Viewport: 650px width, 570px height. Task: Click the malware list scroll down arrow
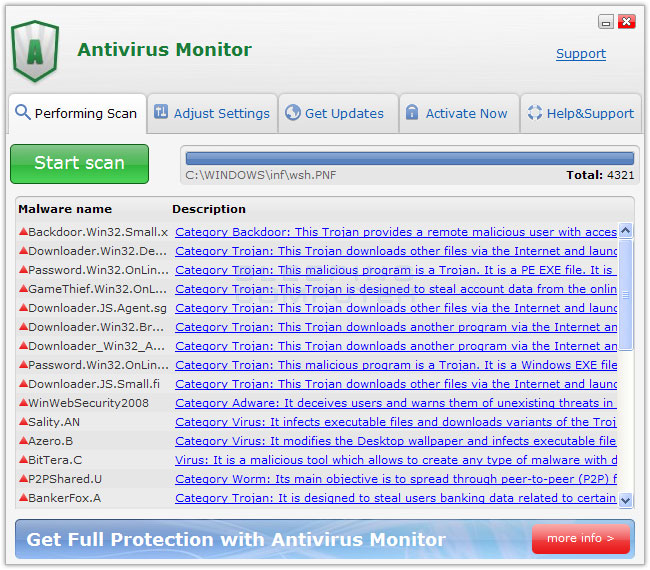click(x=626, y=500)
